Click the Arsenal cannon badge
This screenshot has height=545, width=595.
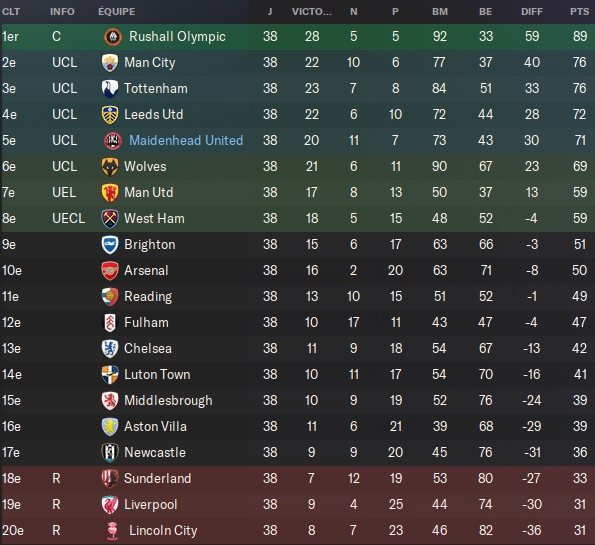pyautogui.click(x=110, y=271)
